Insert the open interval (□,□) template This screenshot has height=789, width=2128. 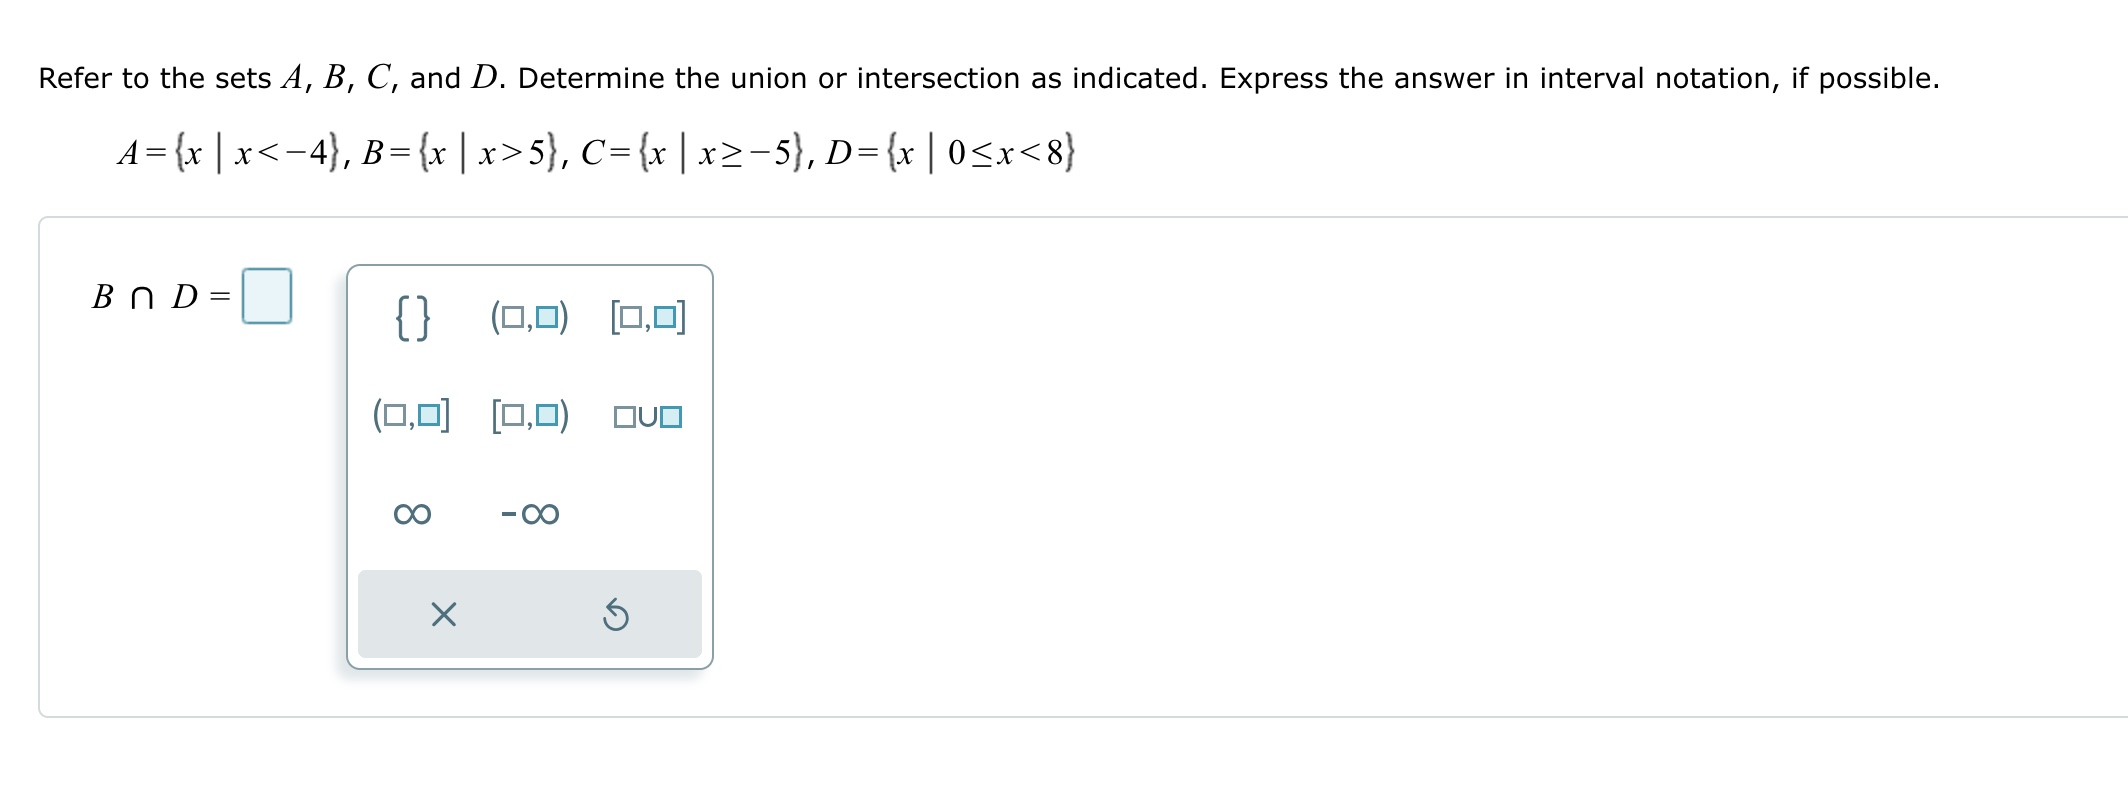[x=530, y=318]
